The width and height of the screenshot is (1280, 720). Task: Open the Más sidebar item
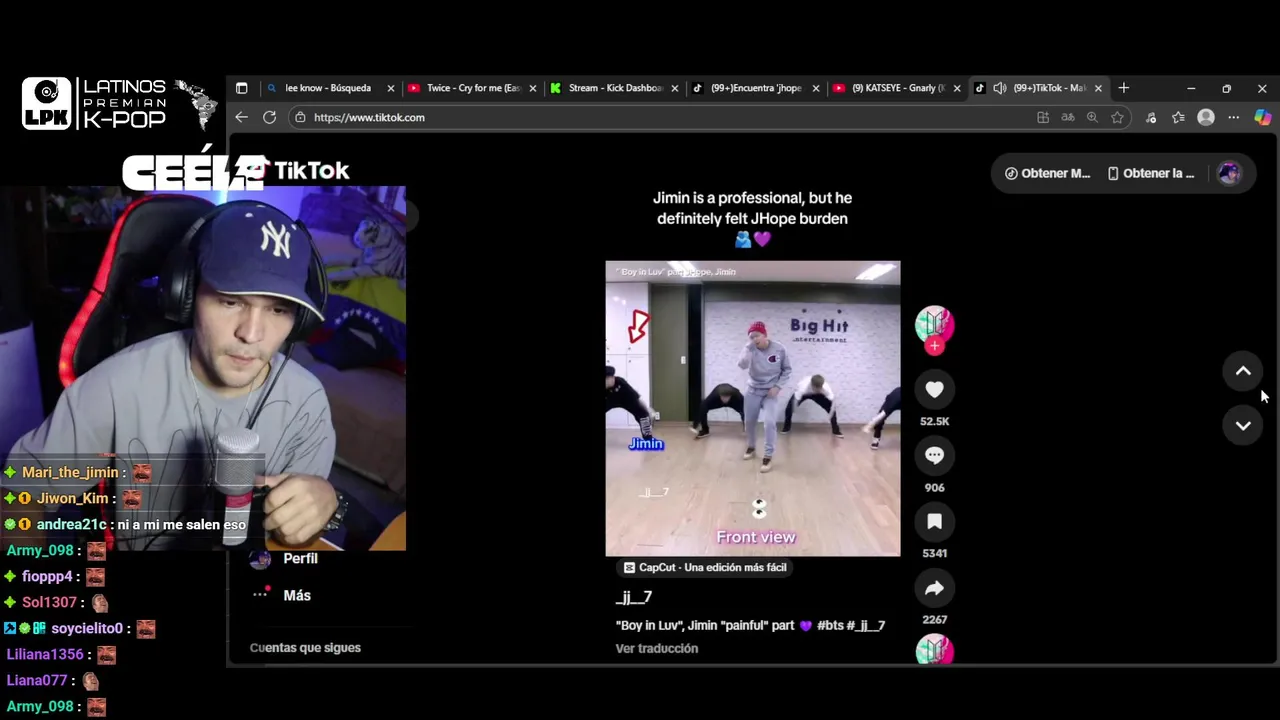click(297, 595)
